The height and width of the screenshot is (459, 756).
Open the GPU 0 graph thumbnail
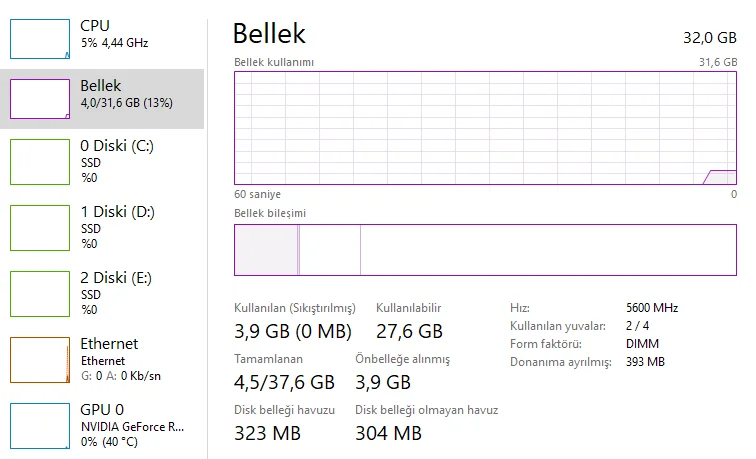click(x=40, y=425)
